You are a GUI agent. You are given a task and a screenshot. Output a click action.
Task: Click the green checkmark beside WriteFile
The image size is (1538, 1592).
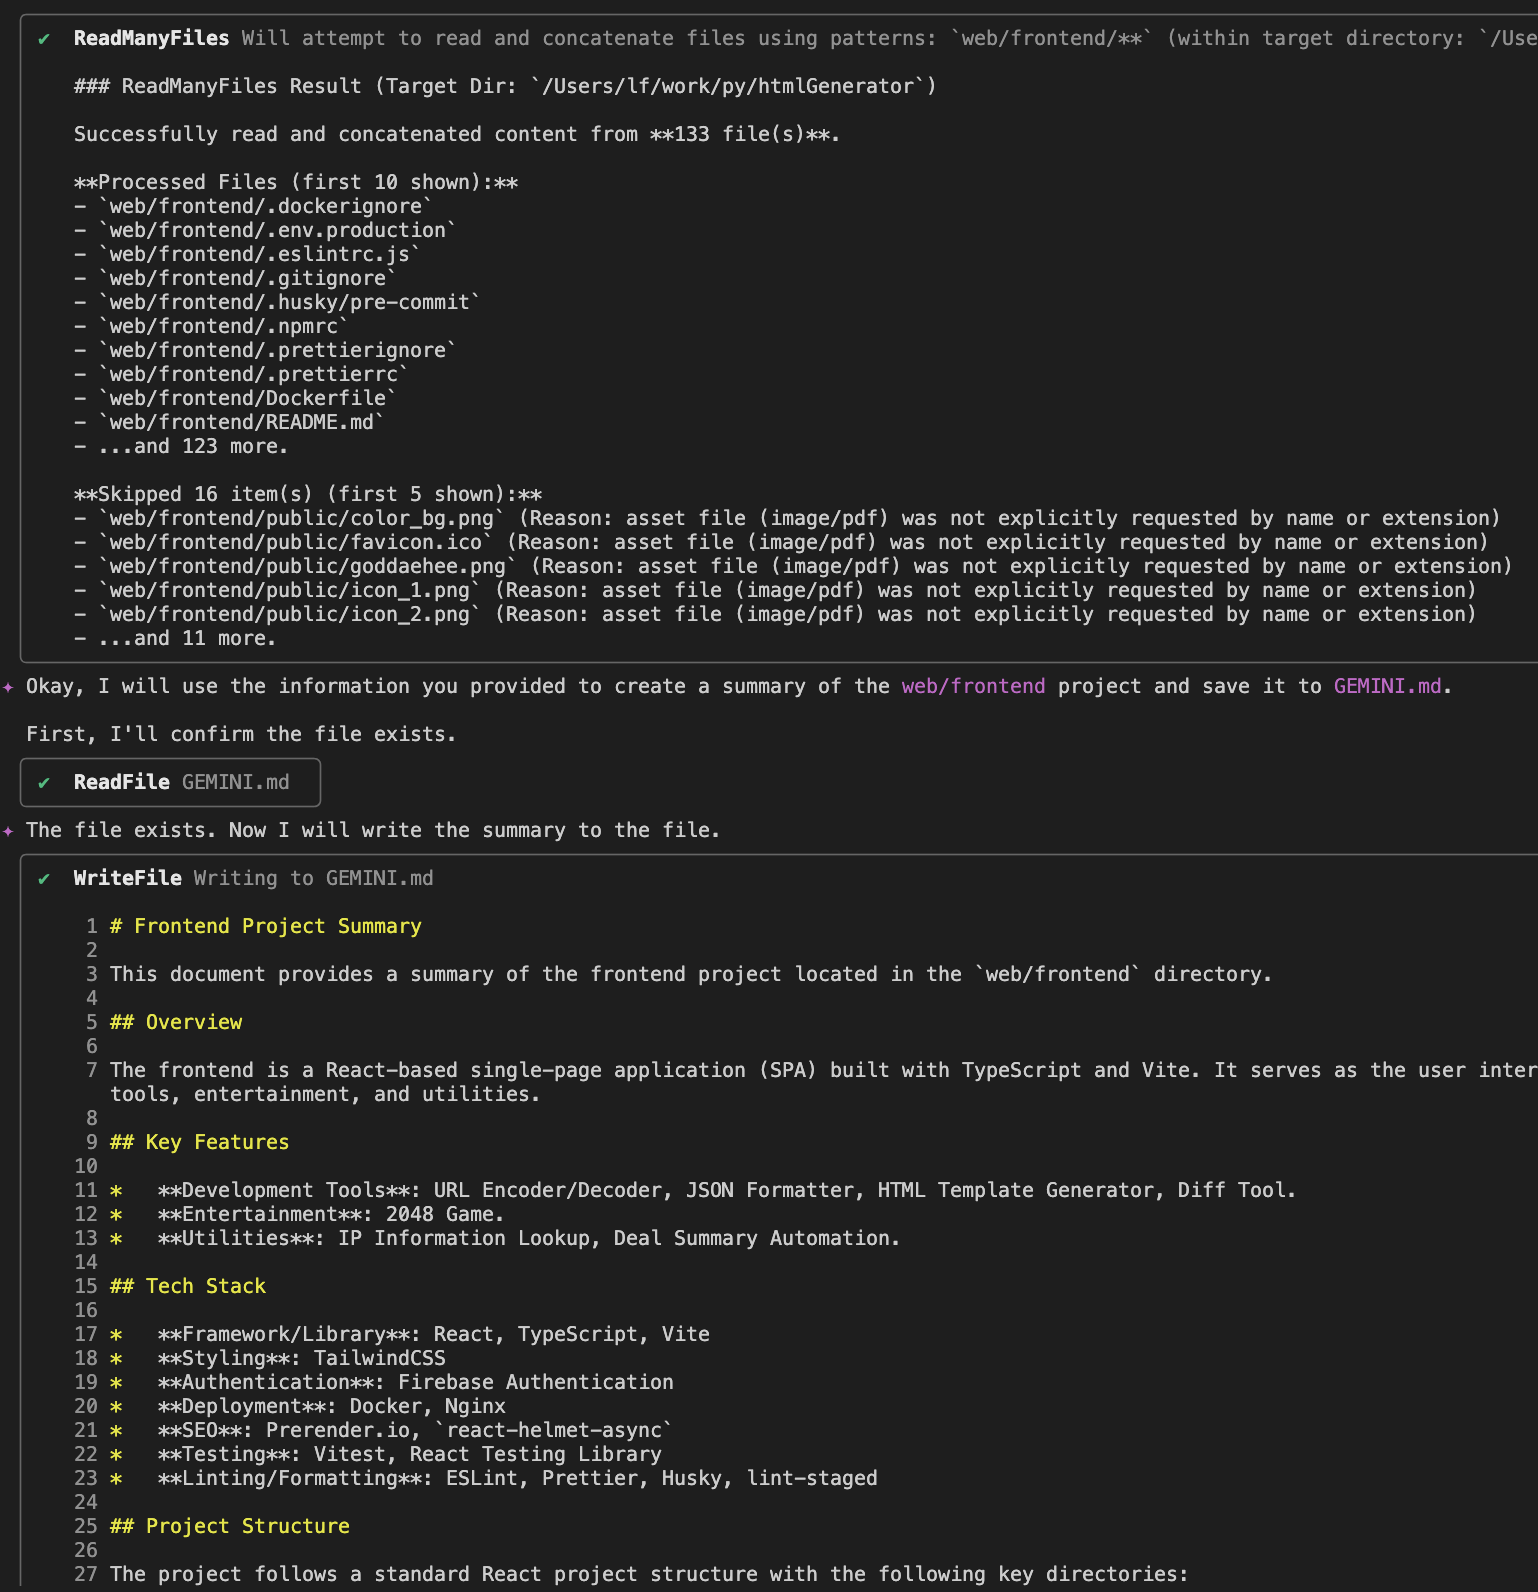44,879
